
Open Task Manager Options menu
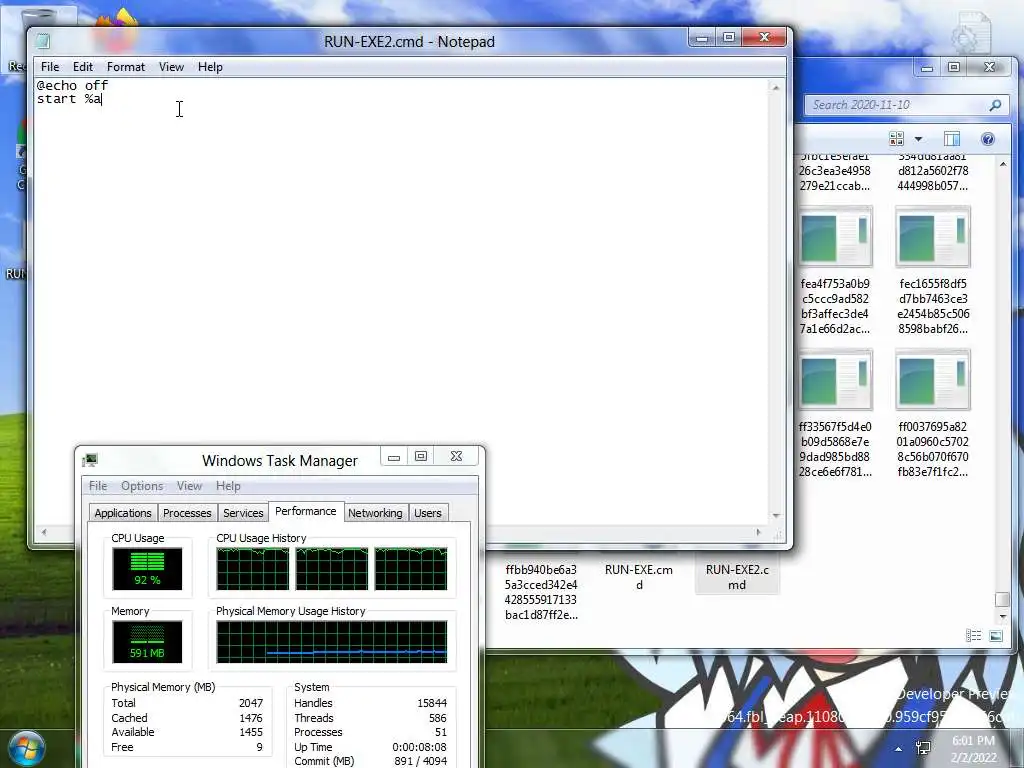142,486
